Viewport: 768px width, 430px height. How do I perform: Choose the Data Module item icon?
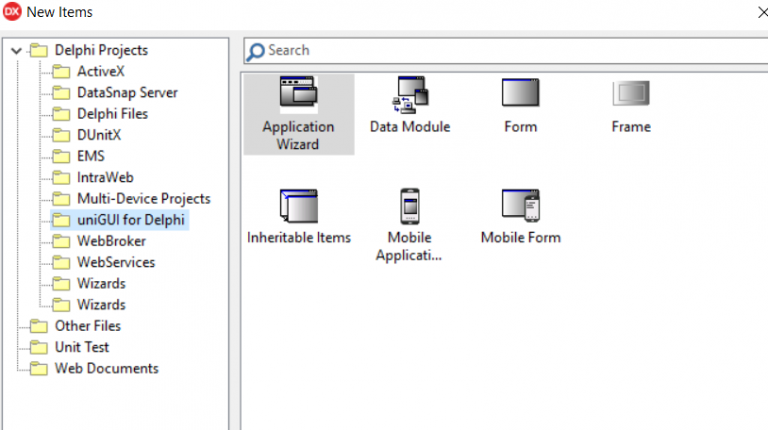point(410,94)
